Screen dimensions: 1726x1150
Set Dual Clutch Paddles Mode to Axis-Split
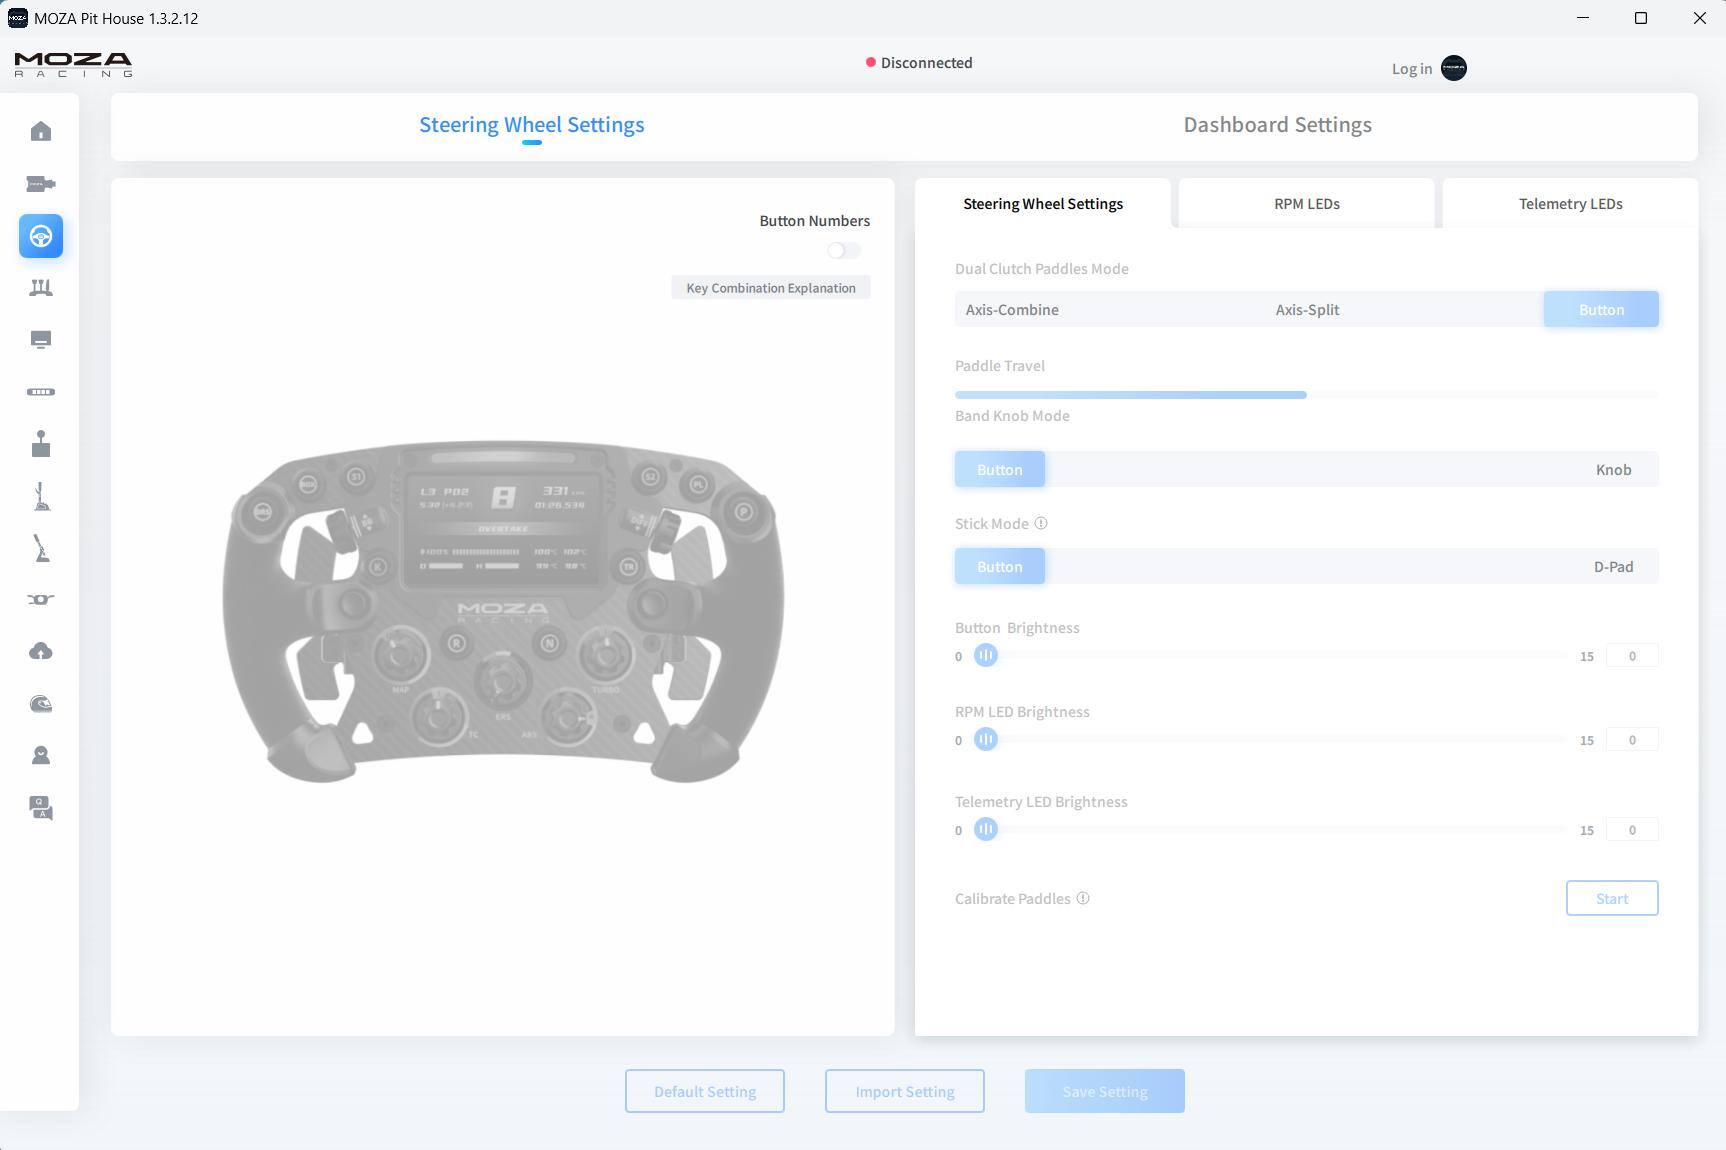coord(1307,310)
